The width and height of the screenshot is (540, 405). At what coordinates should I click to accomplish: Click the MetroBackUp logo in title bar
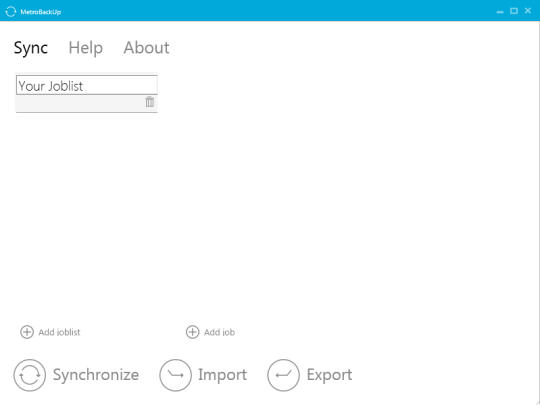[x=11, y=11]
